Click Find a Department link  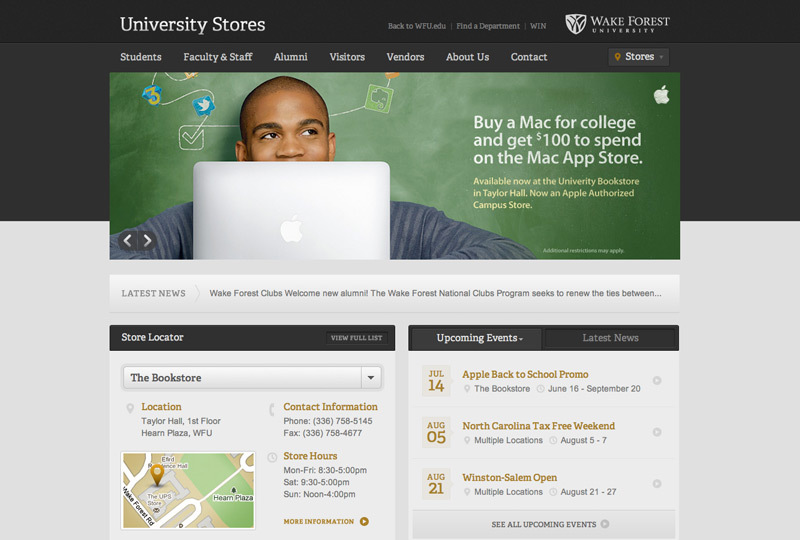click(488, 26)
